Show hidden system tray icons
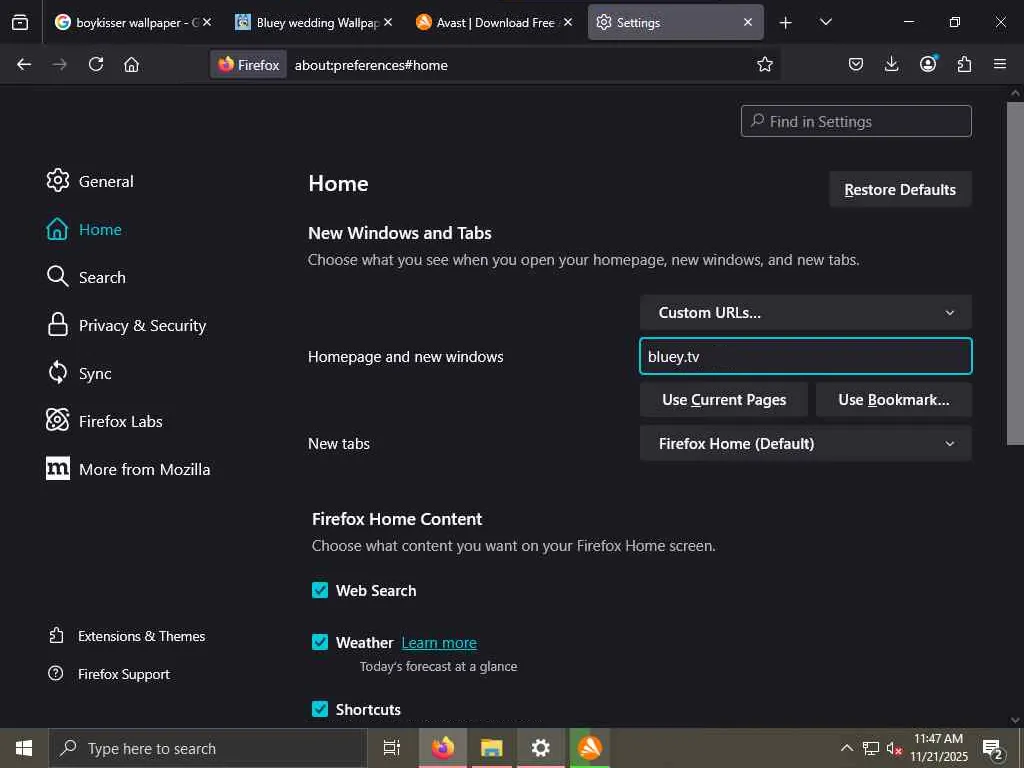 846,748
